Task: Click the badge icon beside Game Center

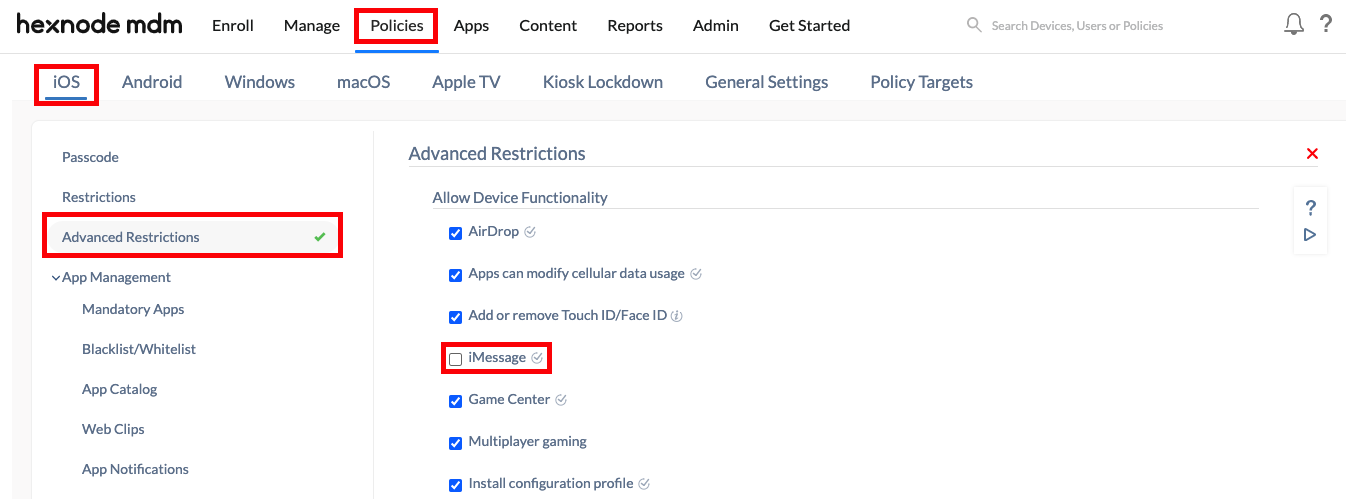Action: (561, 400)
